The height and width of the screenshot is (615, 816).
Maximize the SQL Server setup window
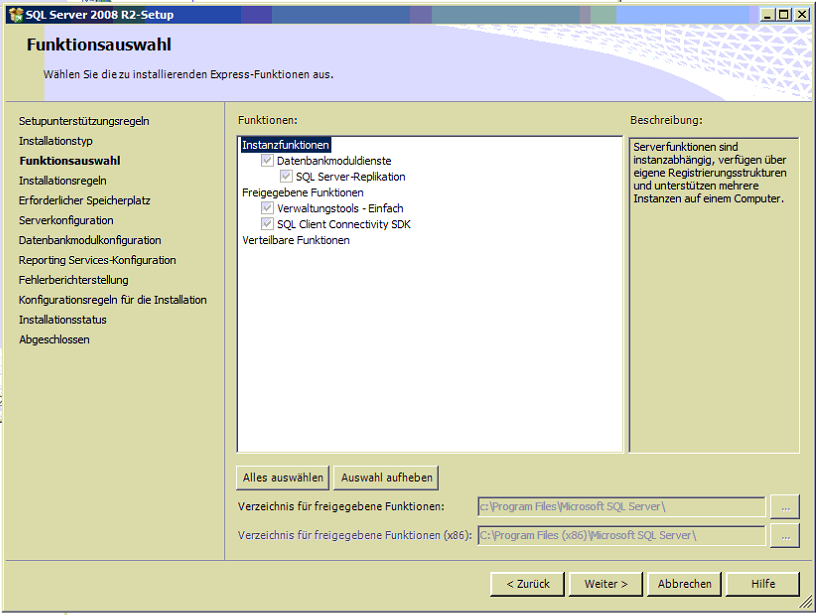pyautogui.click(x=784, y=15)
